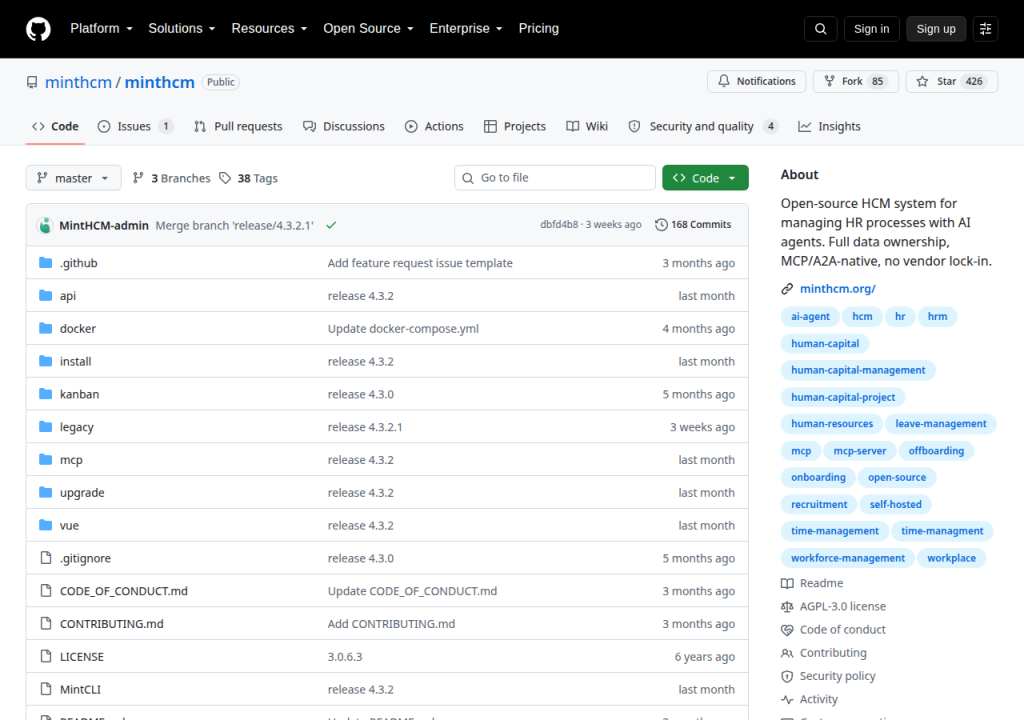Image resolution: width=1024 pixels, height=720 pixels.
Task: Open the 'Add feature request issue template' commit message
Action: (x=420, y=263)
